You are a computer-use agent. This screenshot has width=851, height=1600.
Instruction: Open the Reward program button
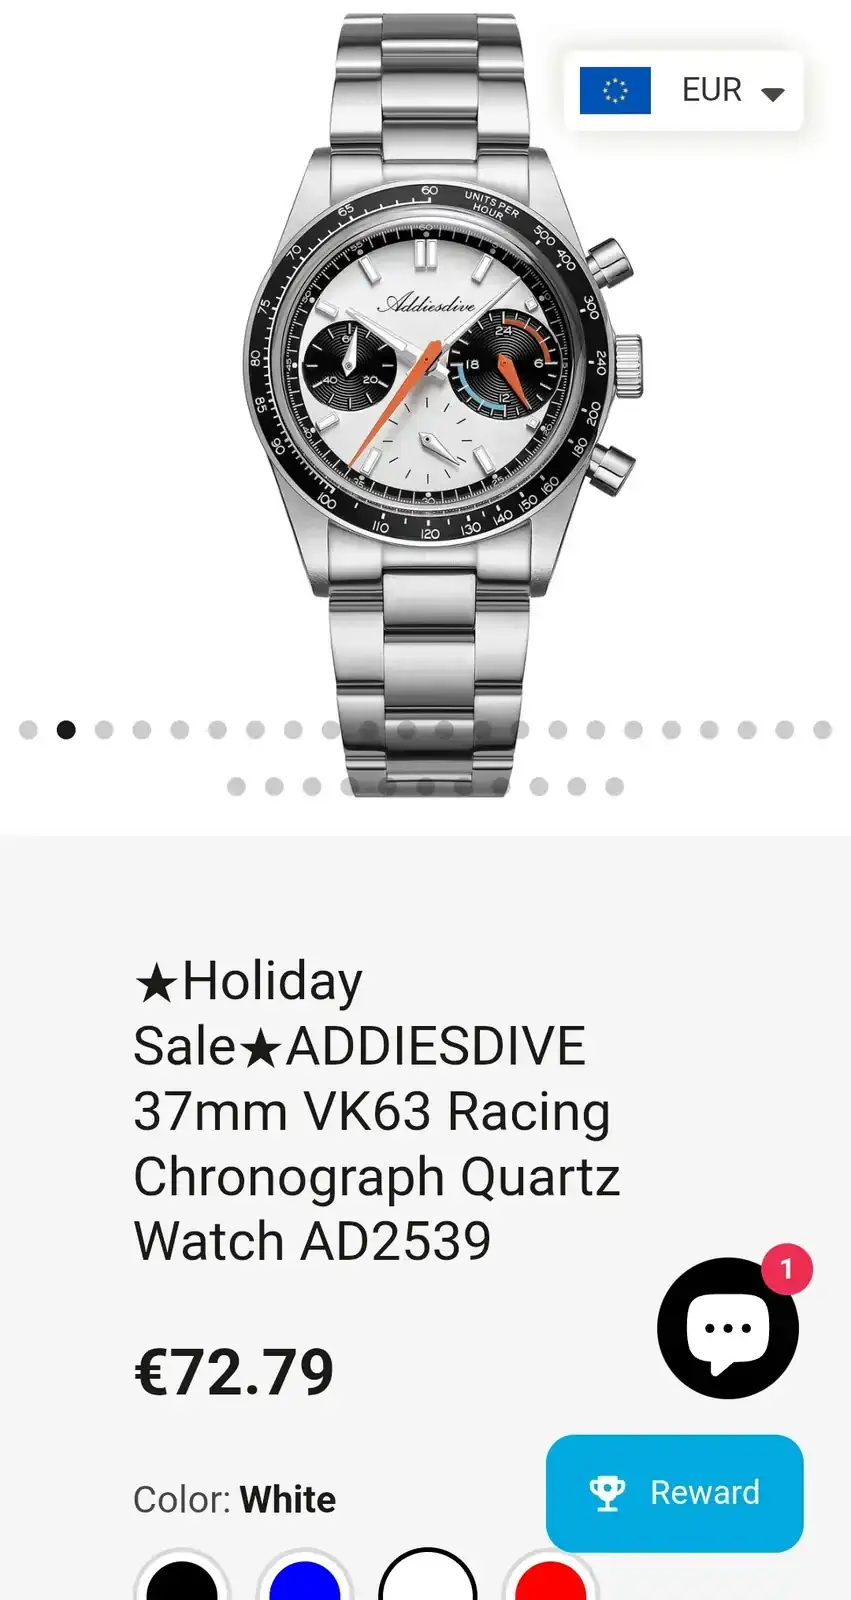[675, 1493]
